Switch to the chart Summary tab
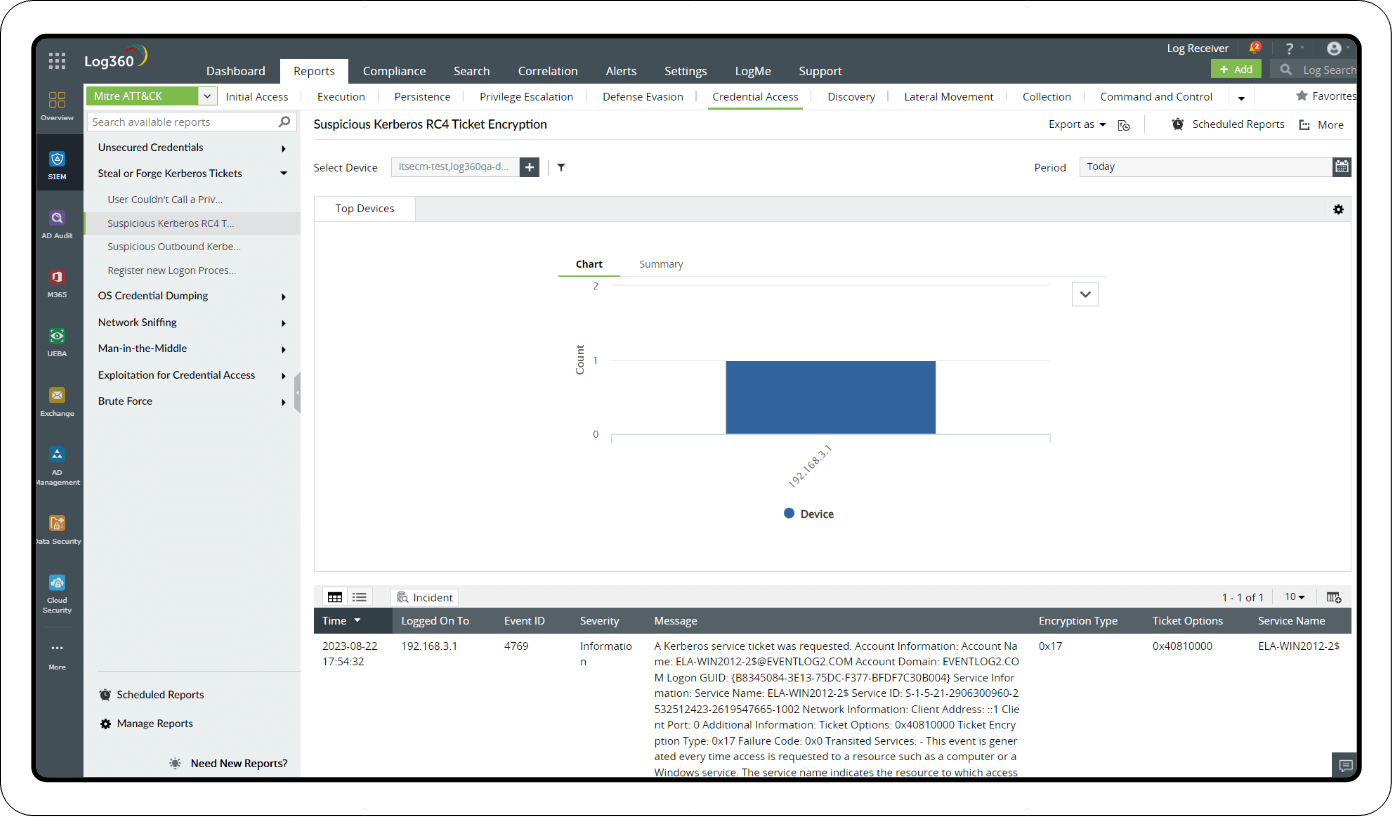The width and height of the screenshot is (1392, 817). pyautogui.click(x=661, y=264)
